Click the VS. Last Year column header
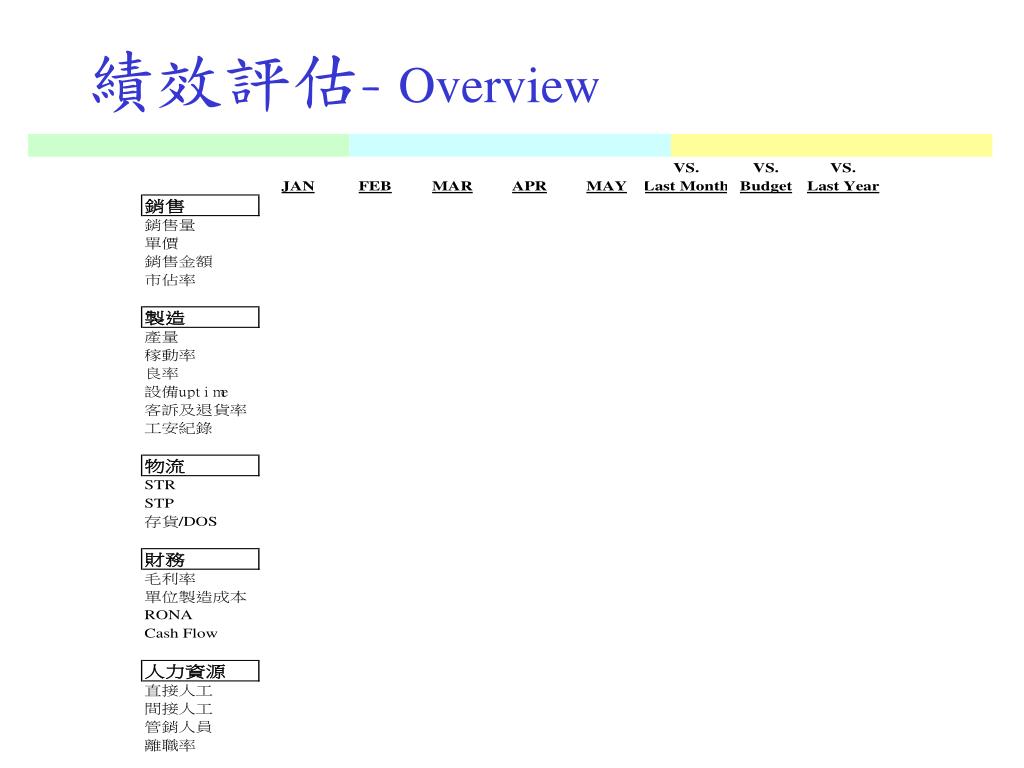 (x=843, y=177)
